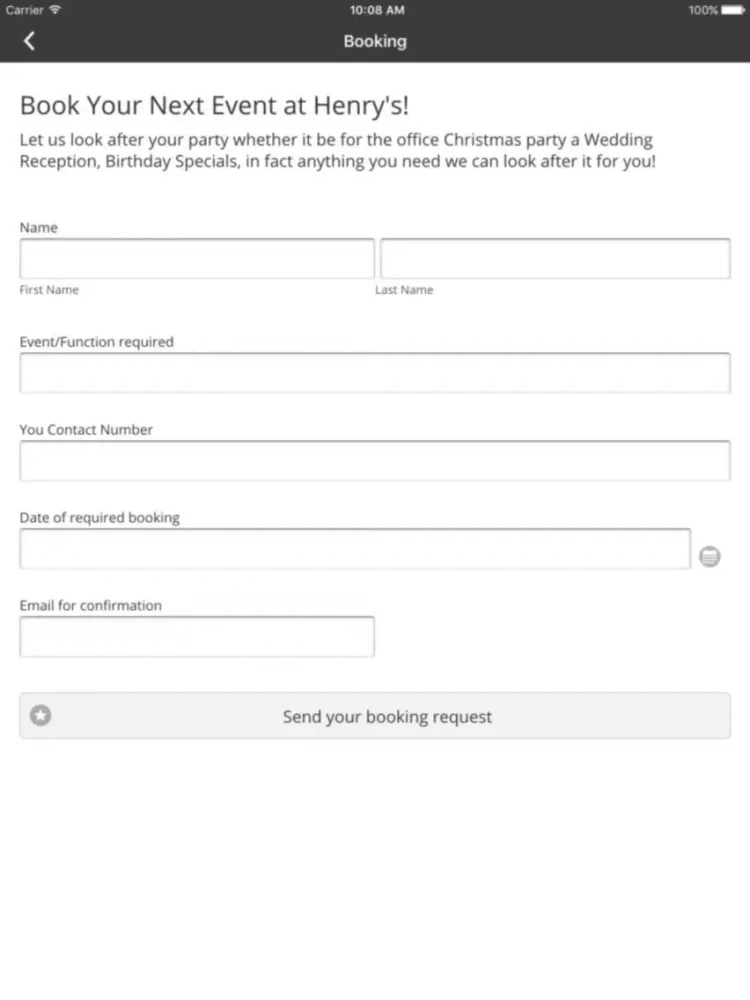Viewport: 750px width, 1000px height.
Task: Click the Date of required booking field
Action: 355,548
